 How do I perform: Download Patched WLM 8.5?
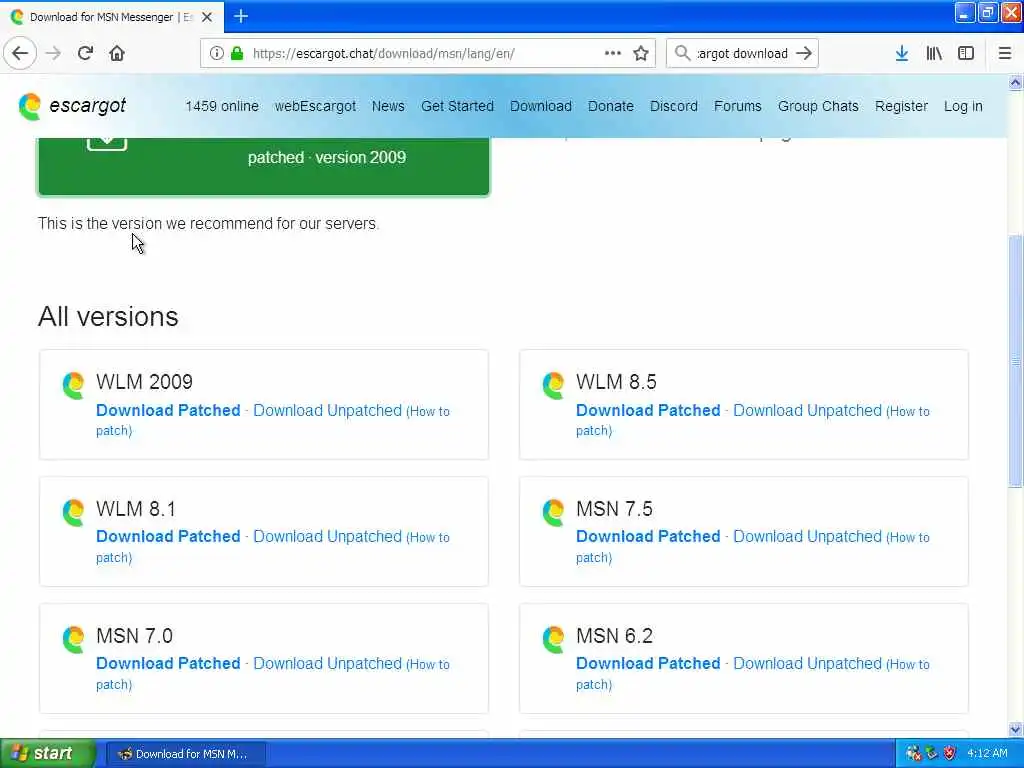(648, 411)
